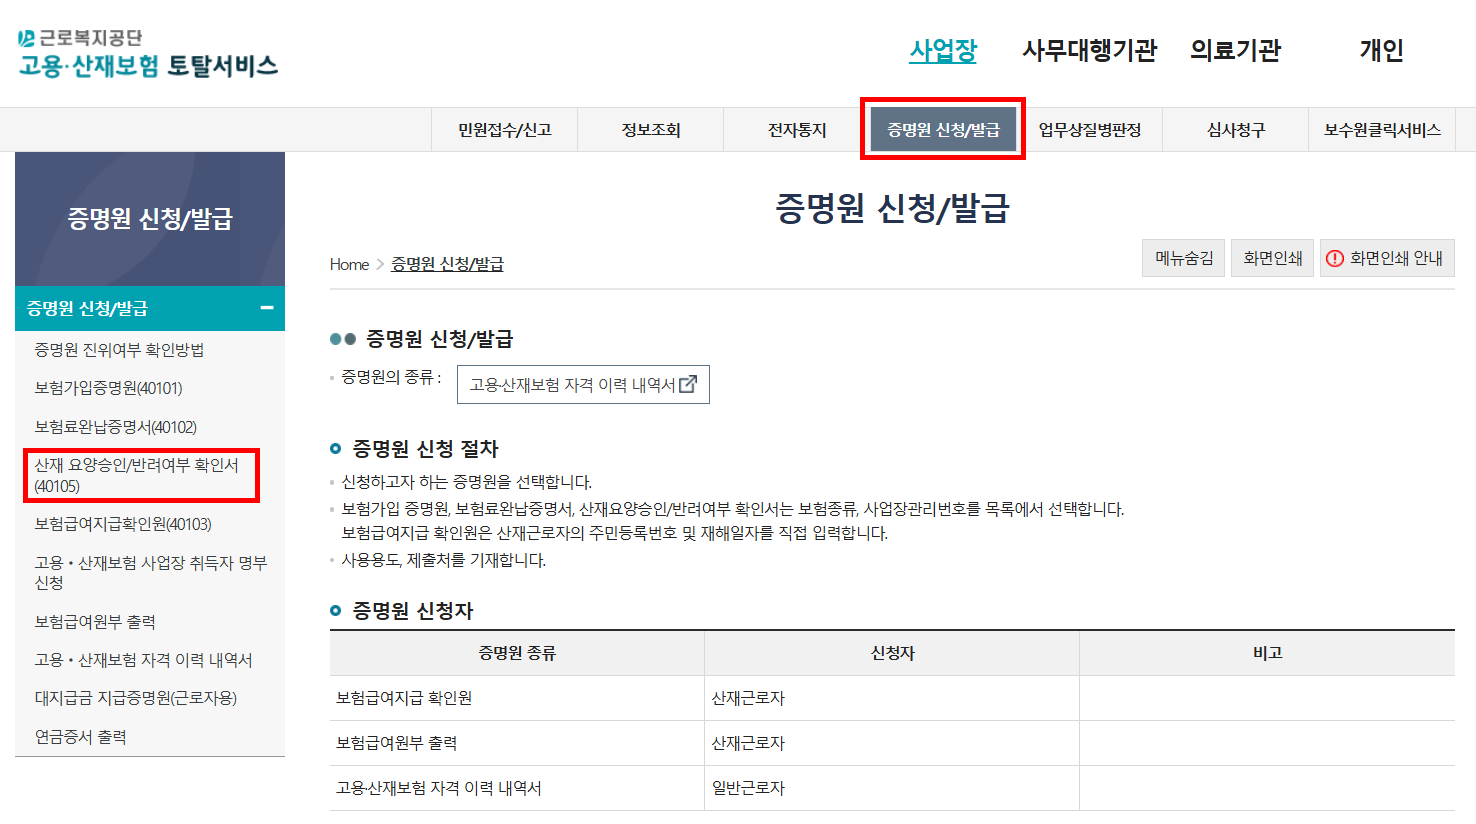Switch to the 사업장 top tab
Image resolution: width=1476 pixels, height=824 pixels.
click(x=943, y=50)
